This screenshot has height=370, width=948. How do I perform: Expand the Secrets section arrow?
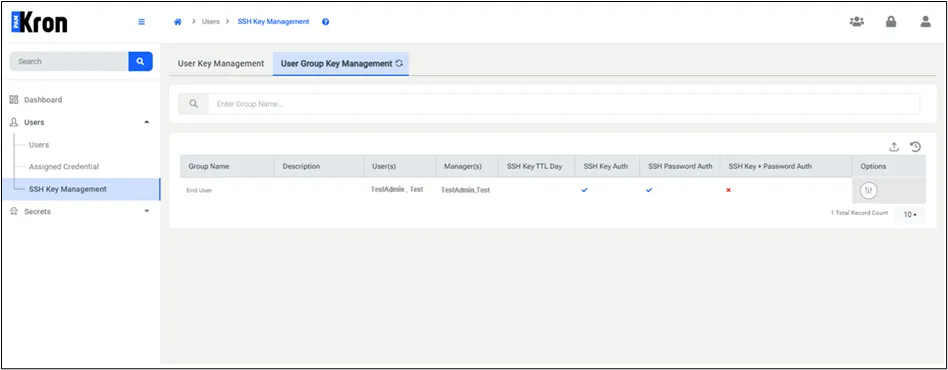coord(146,212)
